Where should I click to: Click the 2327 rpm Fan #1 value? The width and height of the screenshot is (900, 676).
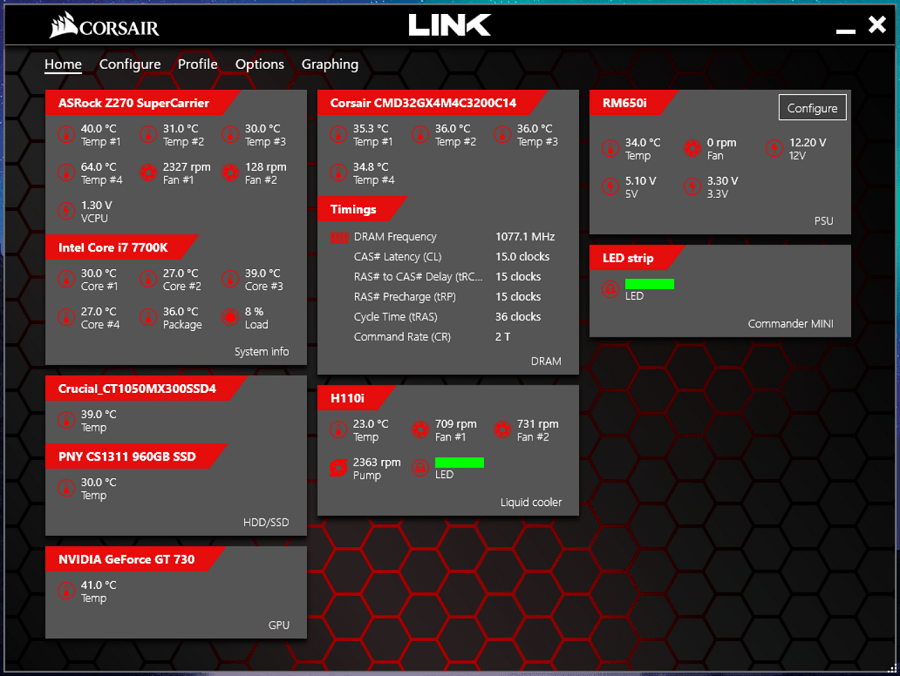(x=187, y=167)
